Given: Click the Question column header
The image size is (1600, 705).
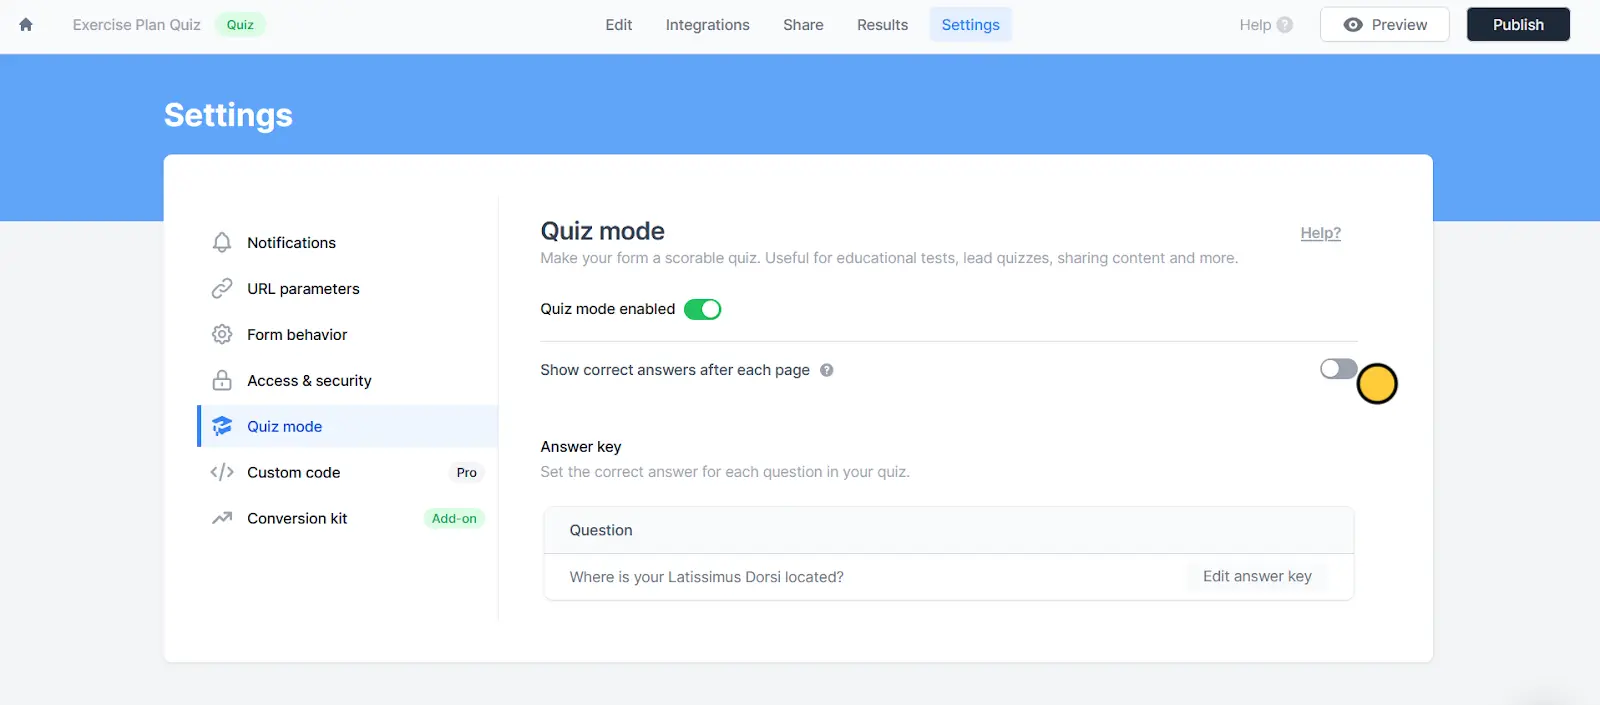Looking at the screenshot, I should point(601,531).
